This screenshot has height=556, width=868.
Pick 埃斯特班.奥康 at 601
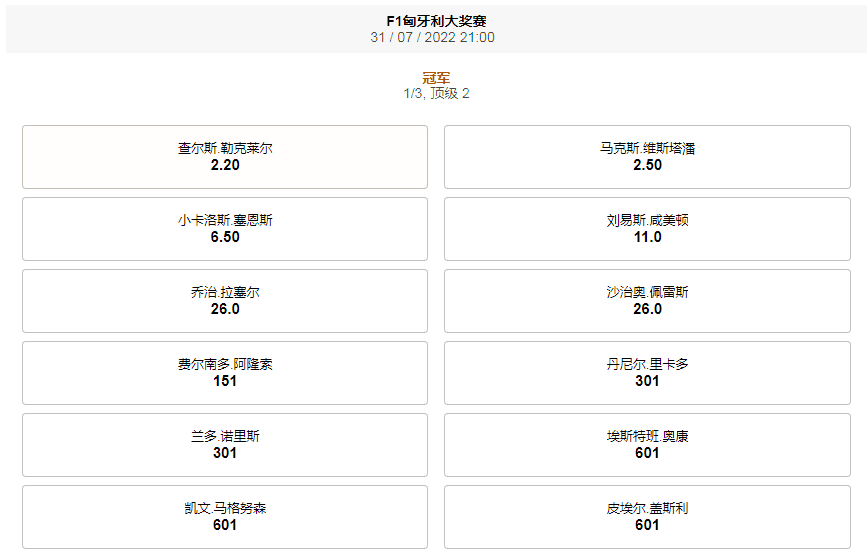tap(647, 445)
